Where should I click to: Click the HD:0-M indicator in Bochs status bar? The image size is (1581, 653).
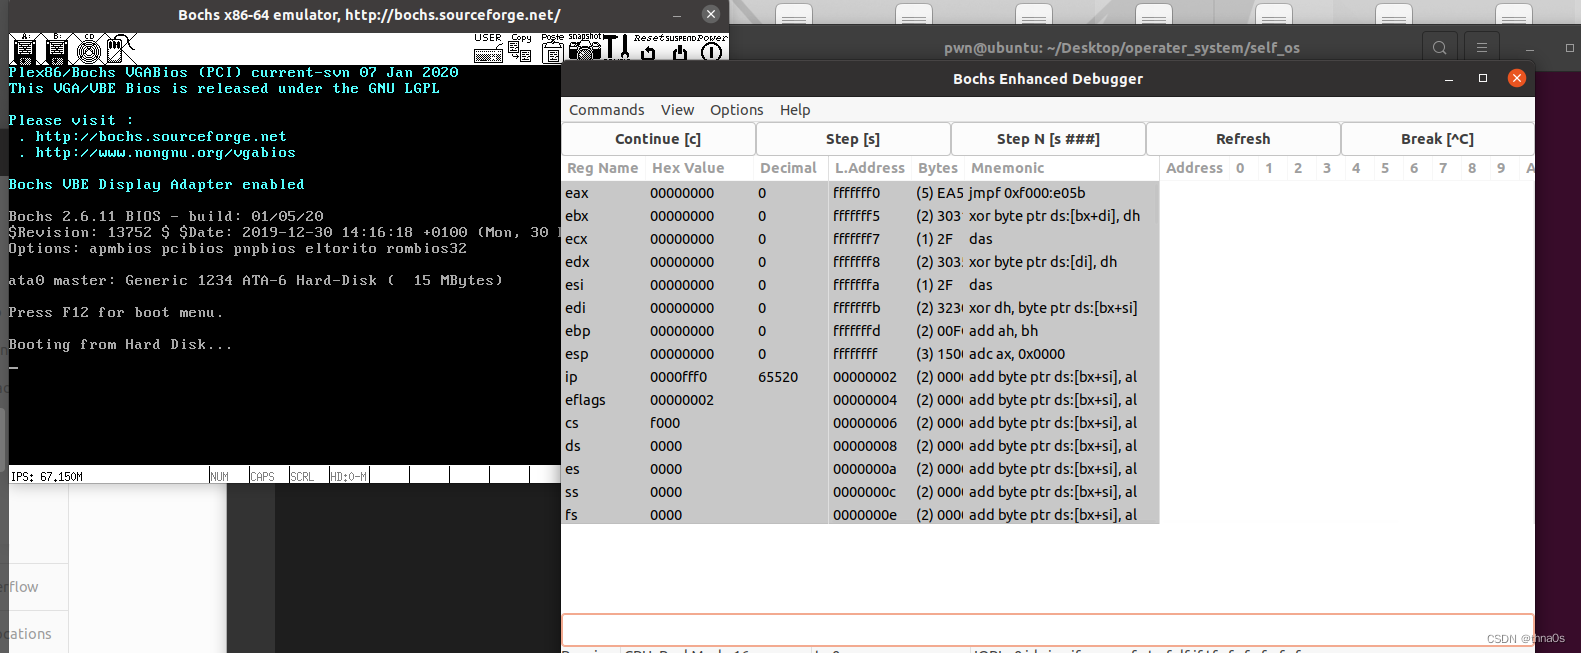(349, 477)
